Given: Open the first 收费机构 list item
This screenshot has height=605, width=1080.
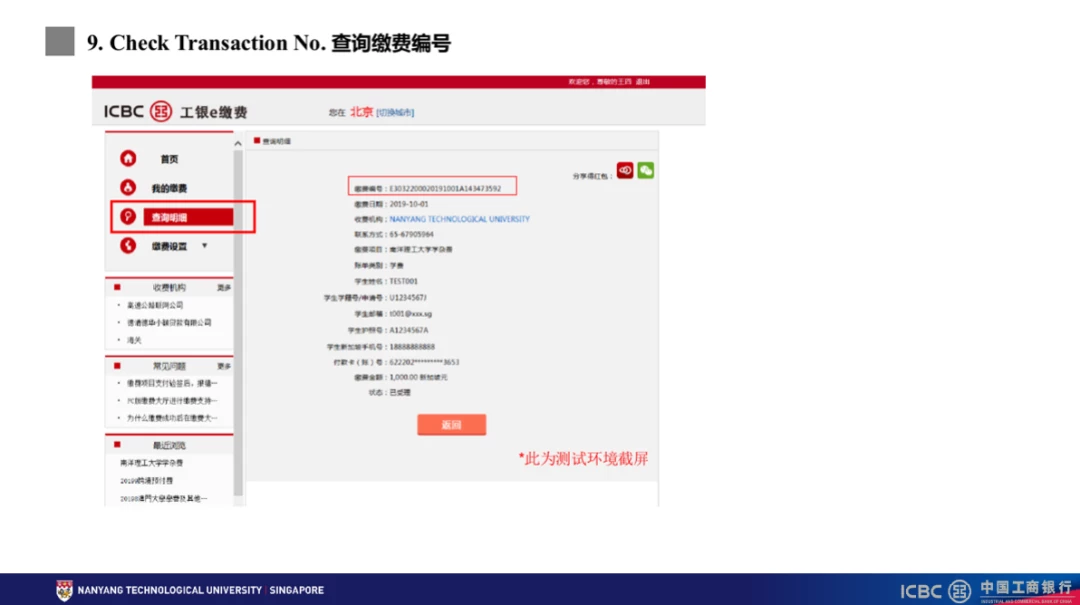Looking at the screenshot, I should 155,305.
